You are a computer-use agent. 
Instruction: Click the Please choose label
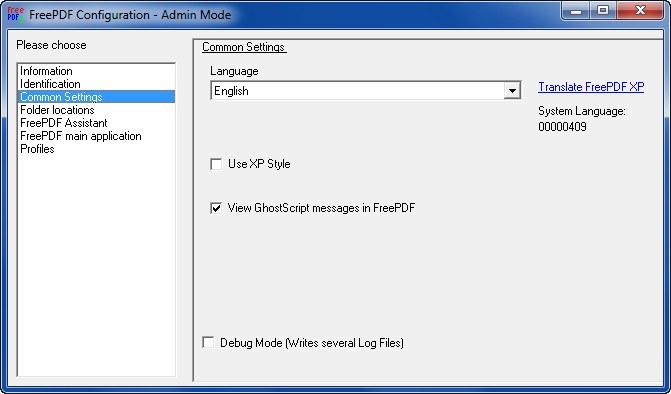(51, 45)
